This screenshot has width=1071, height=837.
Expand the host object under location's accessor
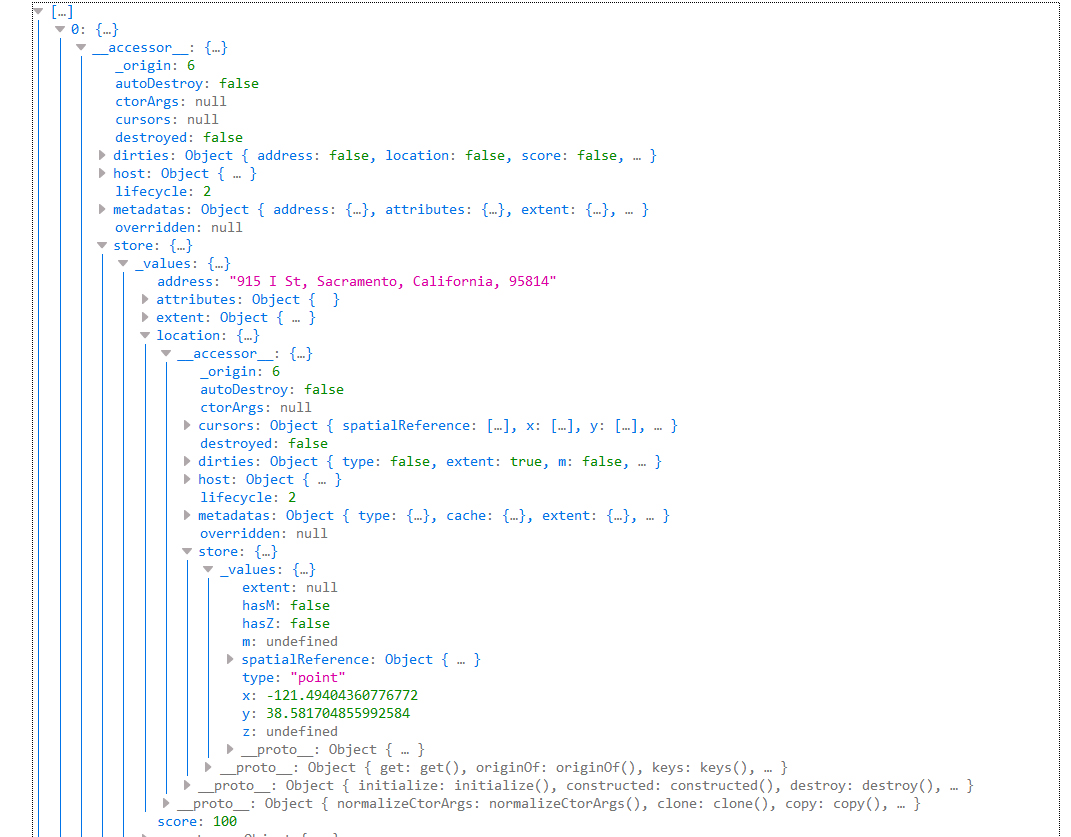pyautogui.click(x=187, y=479)
